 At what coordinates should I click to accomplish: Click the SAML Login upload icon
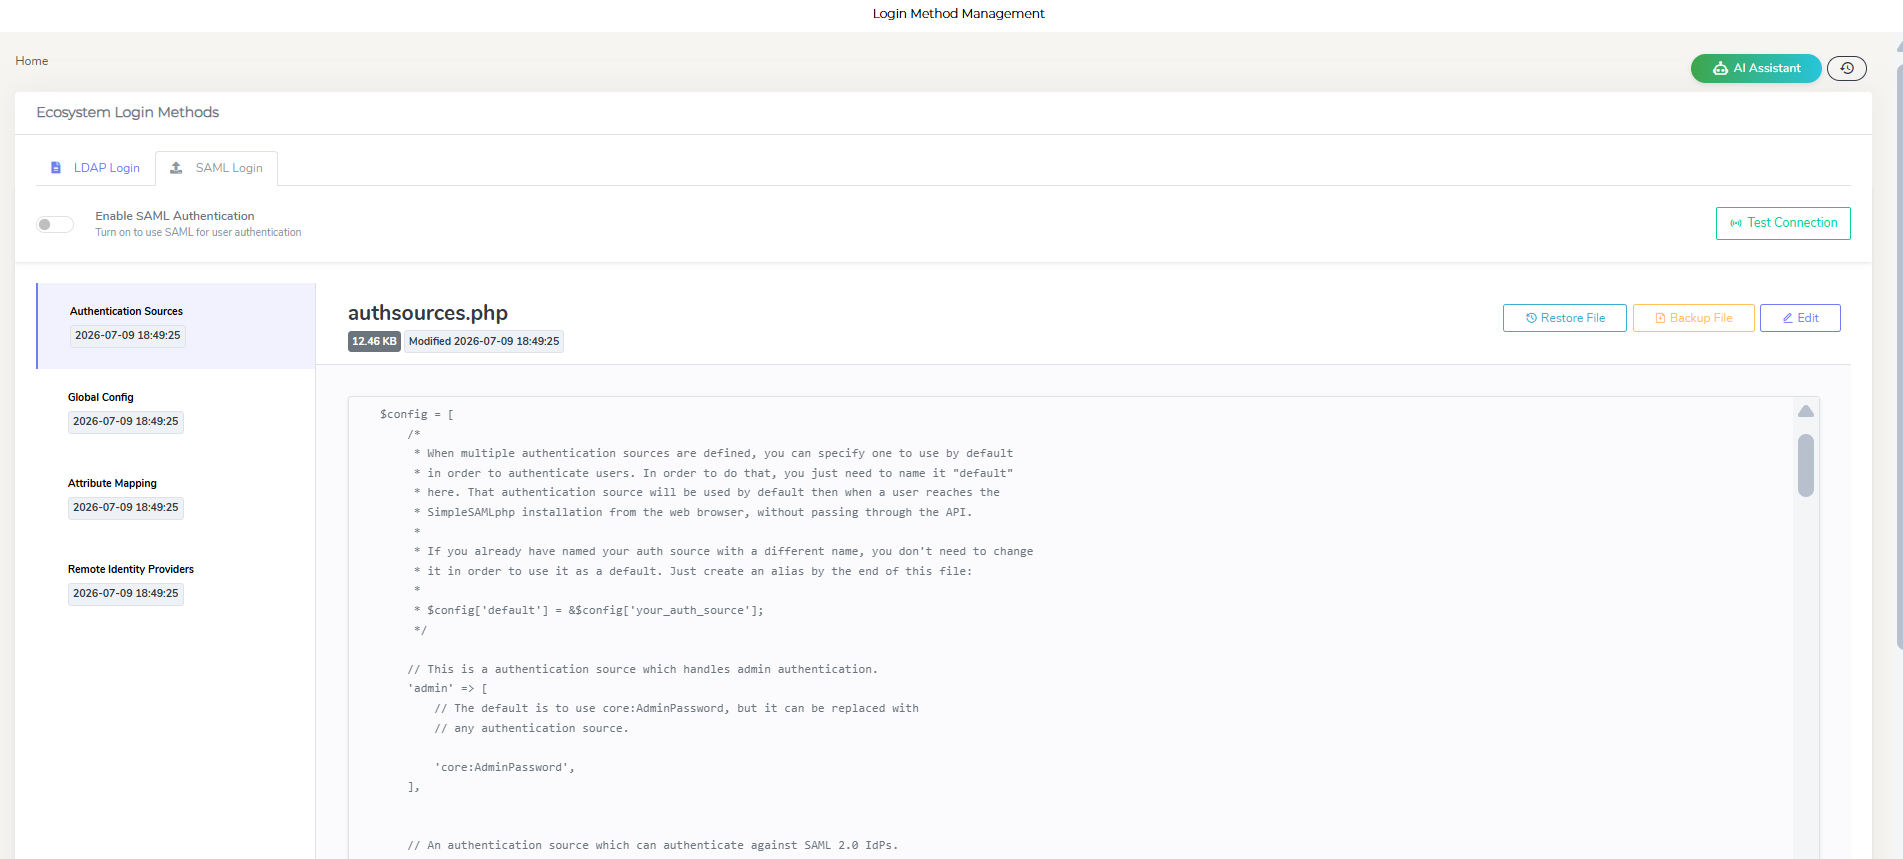(x=176, y=168)
